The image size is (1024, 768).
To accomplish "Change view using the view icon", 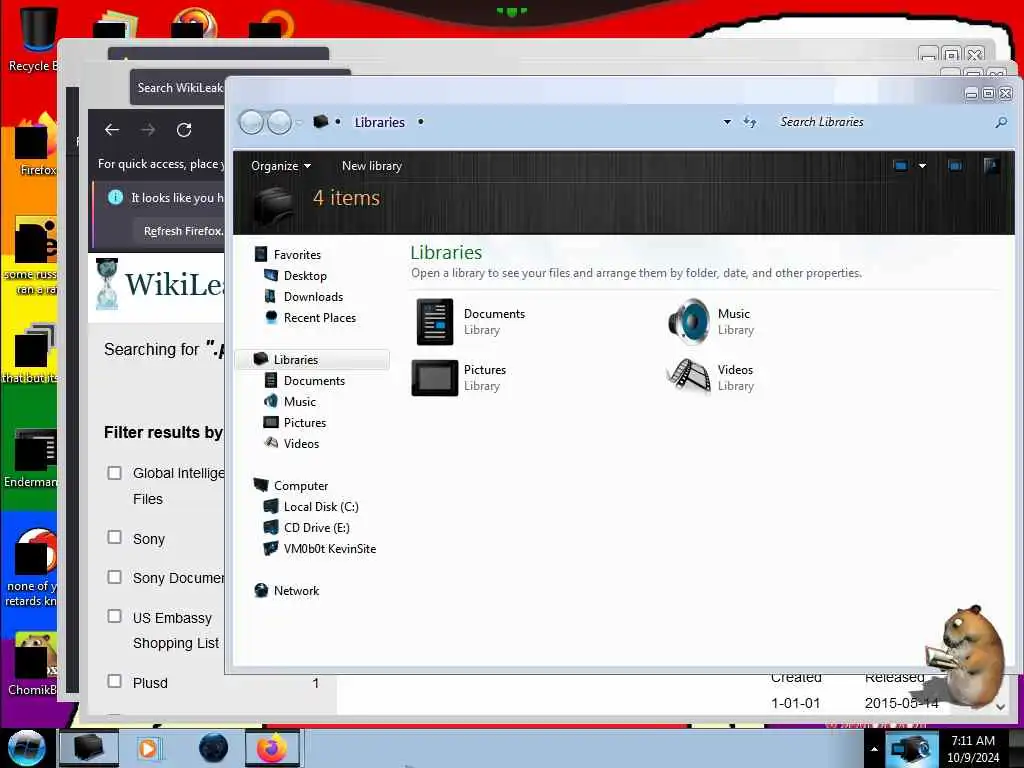I will [x=901, y=166].
